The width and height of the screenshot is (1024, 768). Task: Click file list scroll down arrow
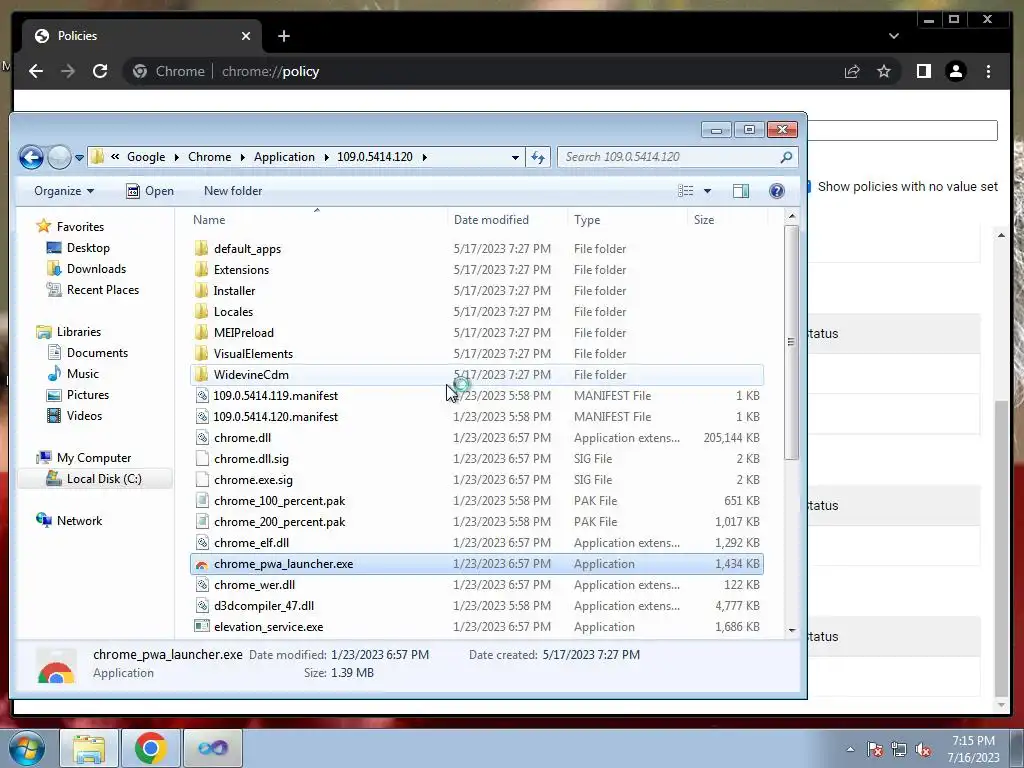click(792, 630)
